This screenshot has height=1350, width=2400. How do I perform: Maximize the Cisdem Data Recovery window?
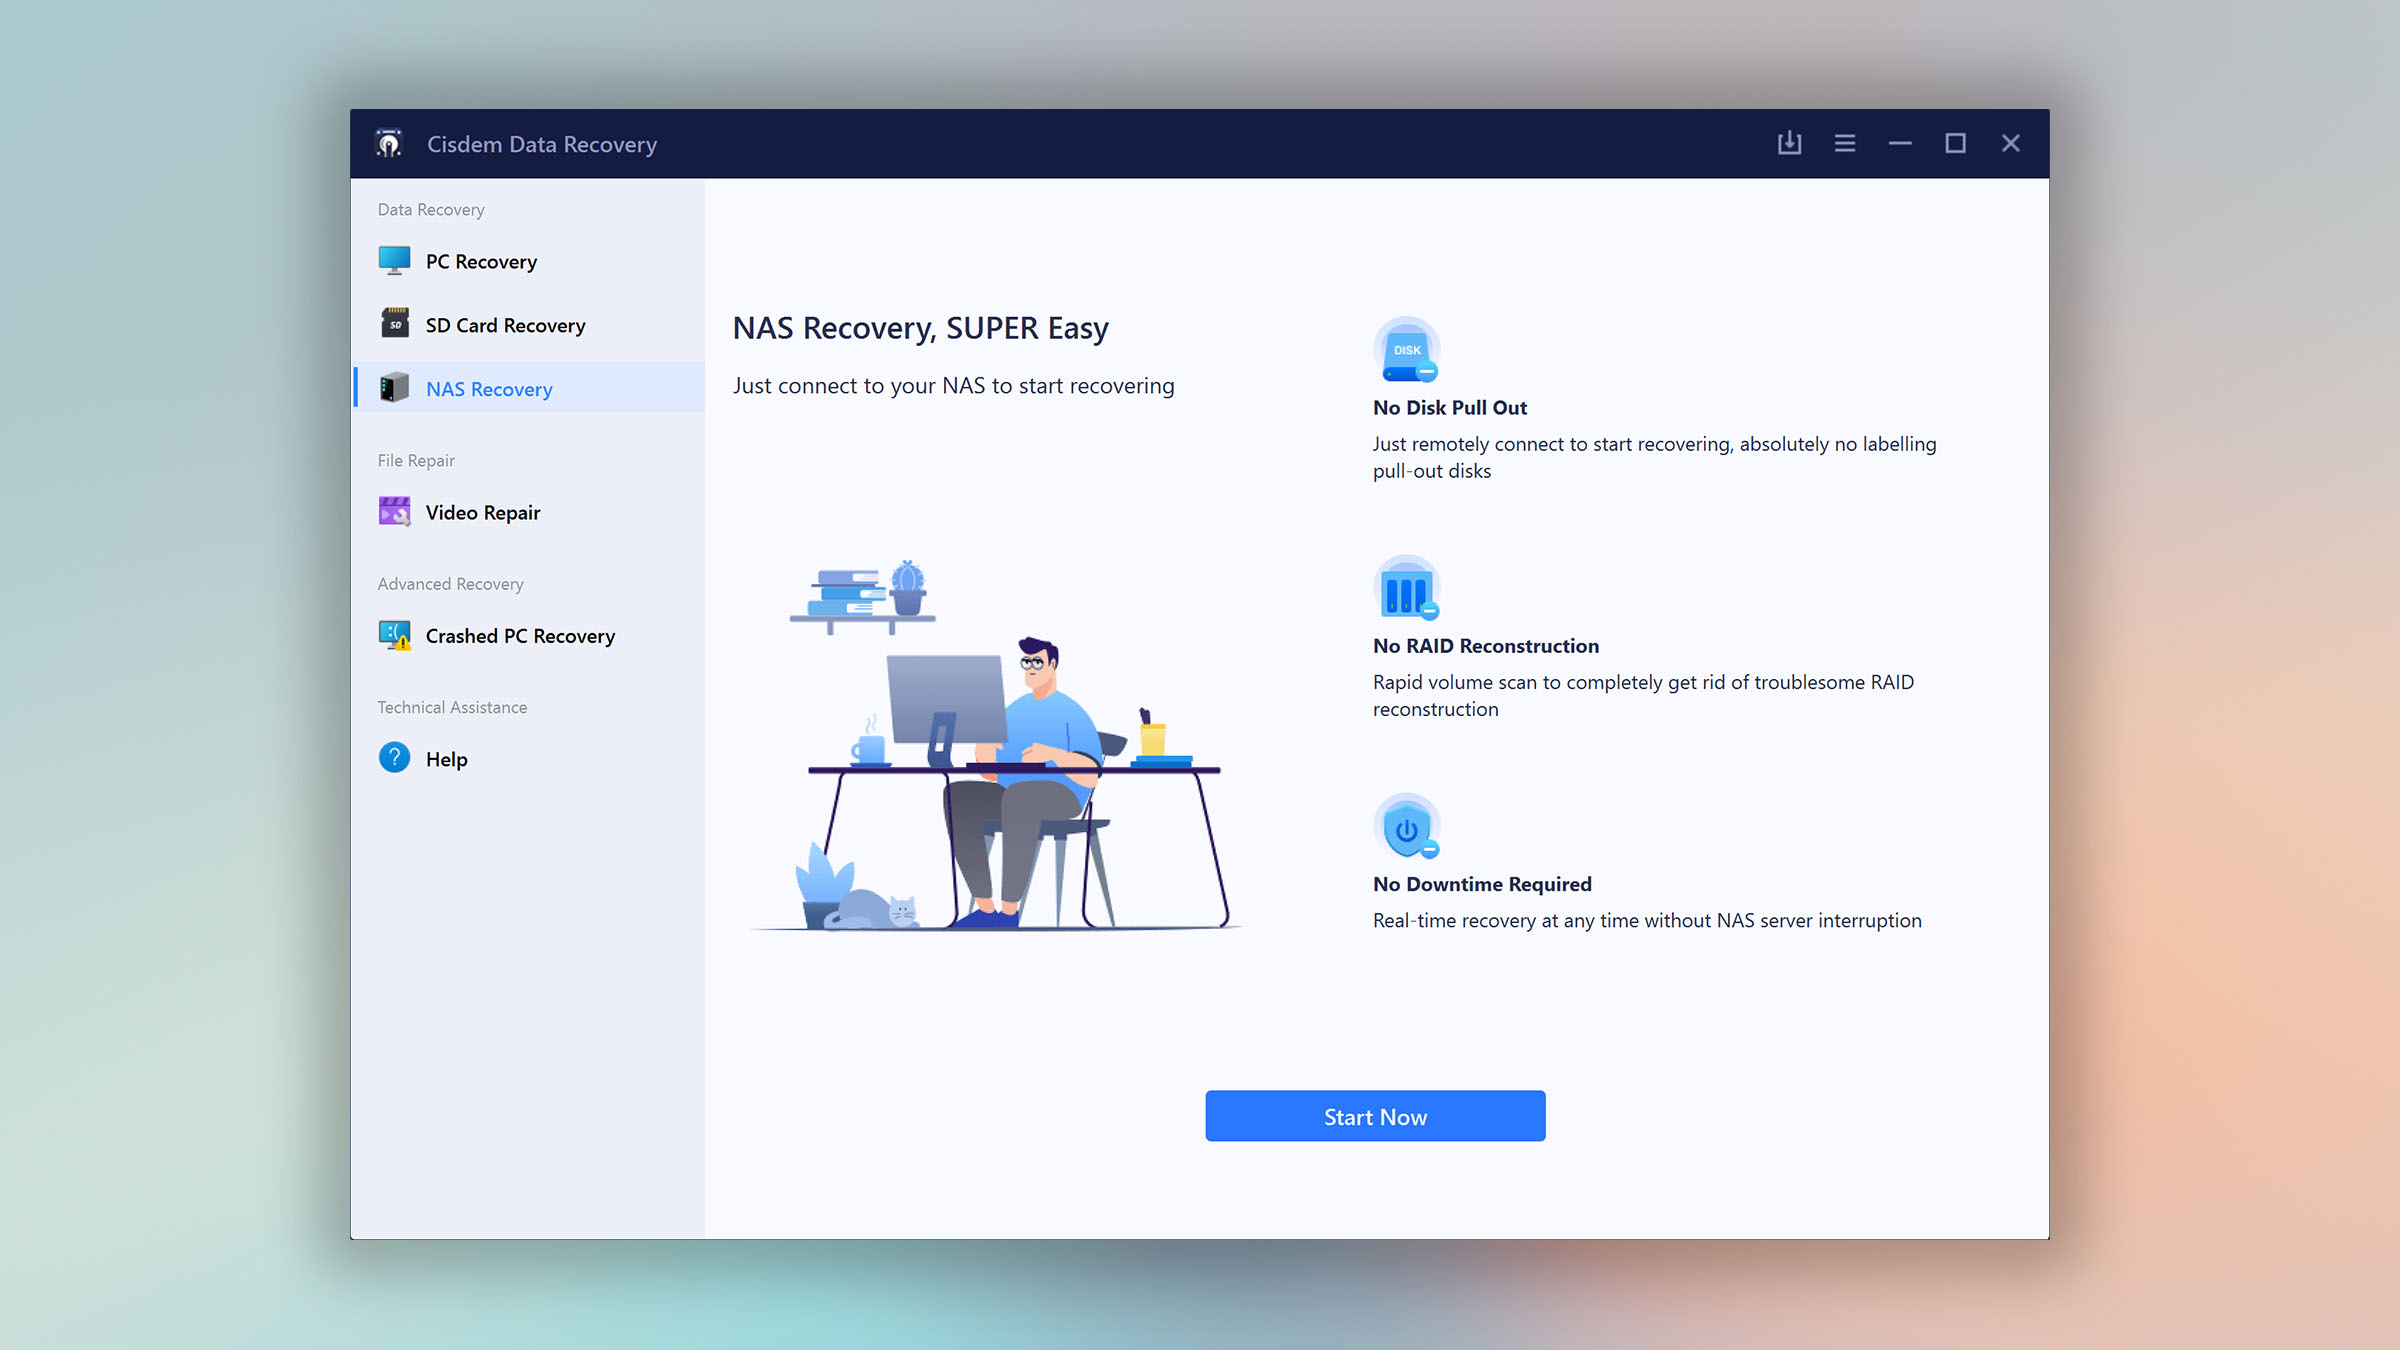pos(1955,143)
